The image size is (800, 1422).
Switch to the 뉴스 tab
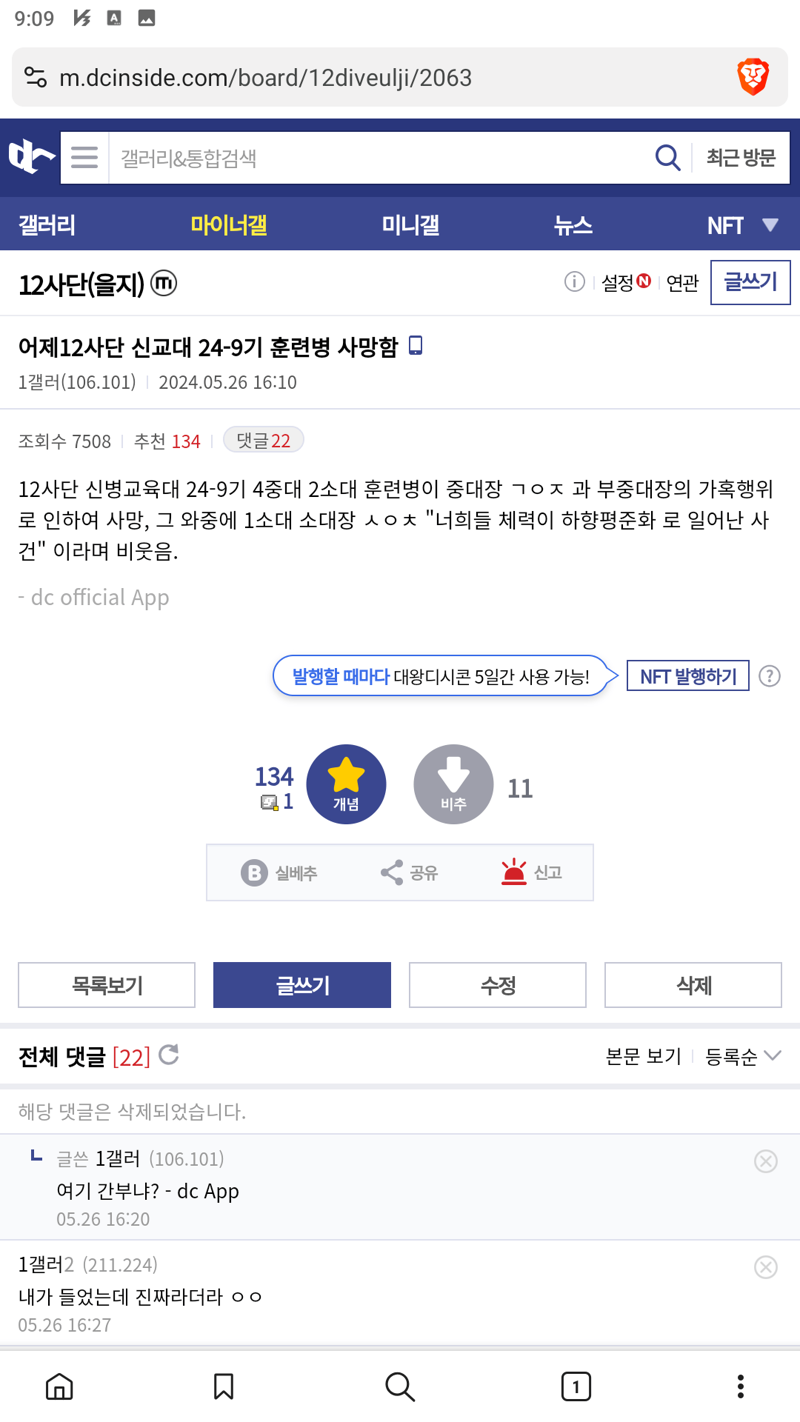coord(573,225)
